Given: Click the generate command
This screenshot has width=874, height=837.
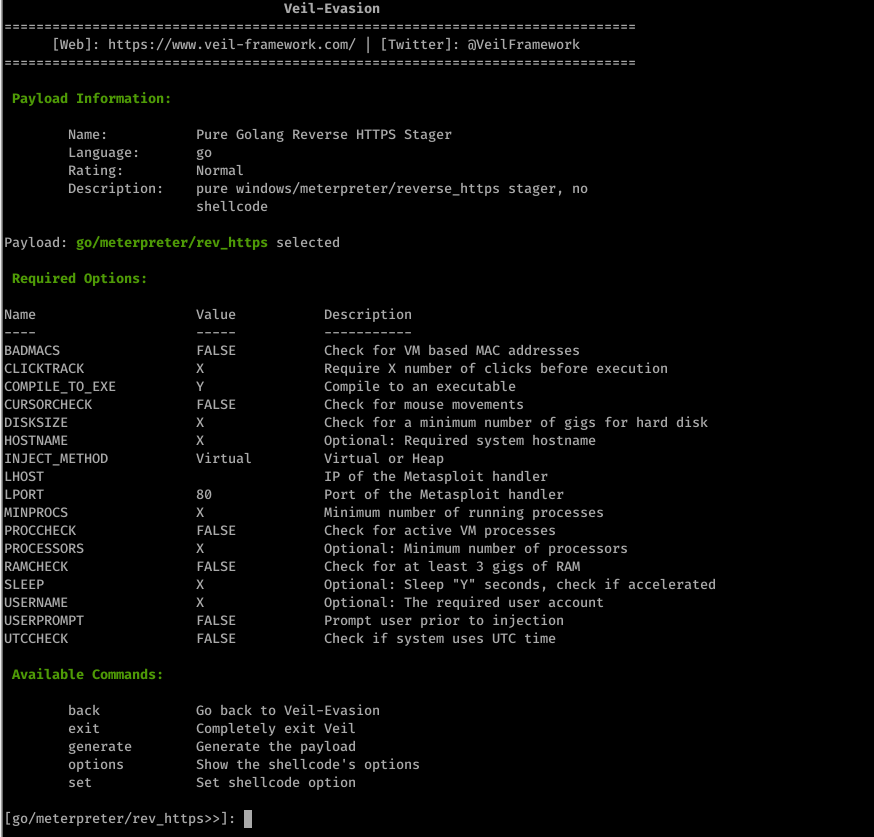Looking at the screenshot, I should [x=100, y=747].
